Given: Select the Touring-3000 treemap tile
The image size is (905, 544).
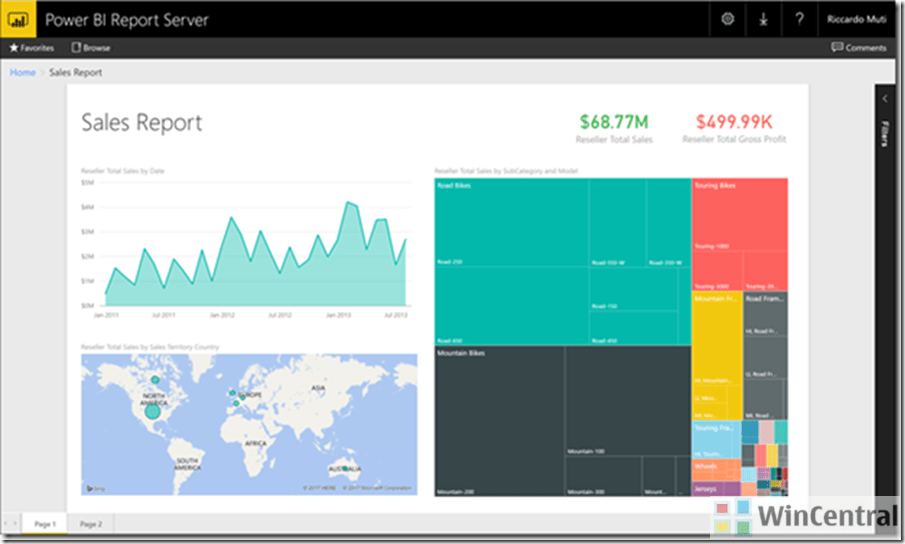Looking at the screenshot, I should coord(717,271).
